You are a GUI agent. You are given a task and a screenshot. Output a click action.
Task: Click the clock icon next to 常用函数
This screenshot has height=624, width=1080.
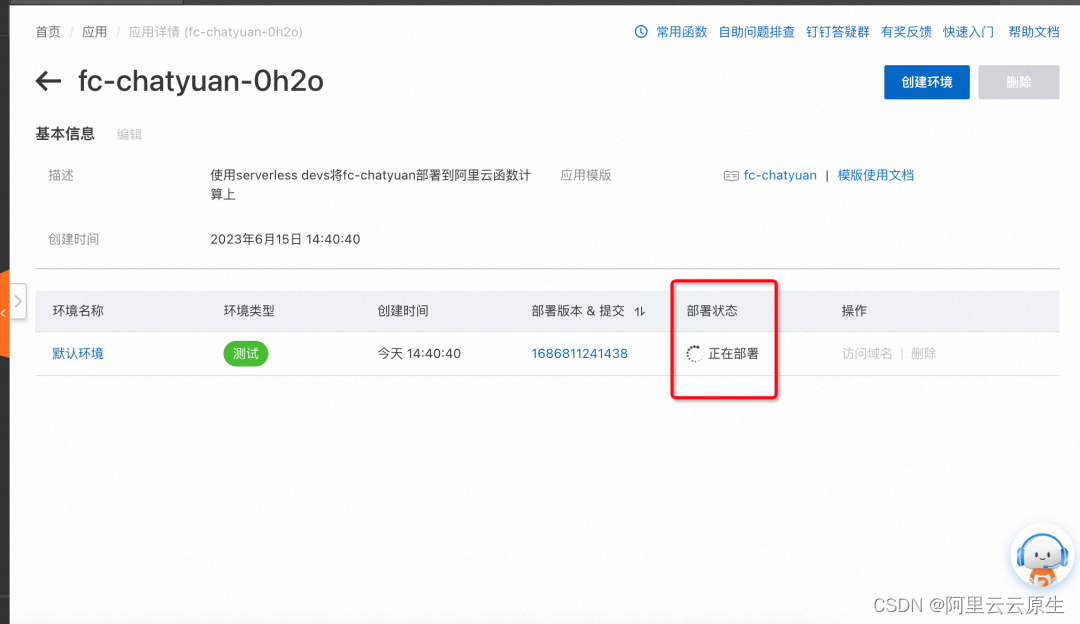640,31
